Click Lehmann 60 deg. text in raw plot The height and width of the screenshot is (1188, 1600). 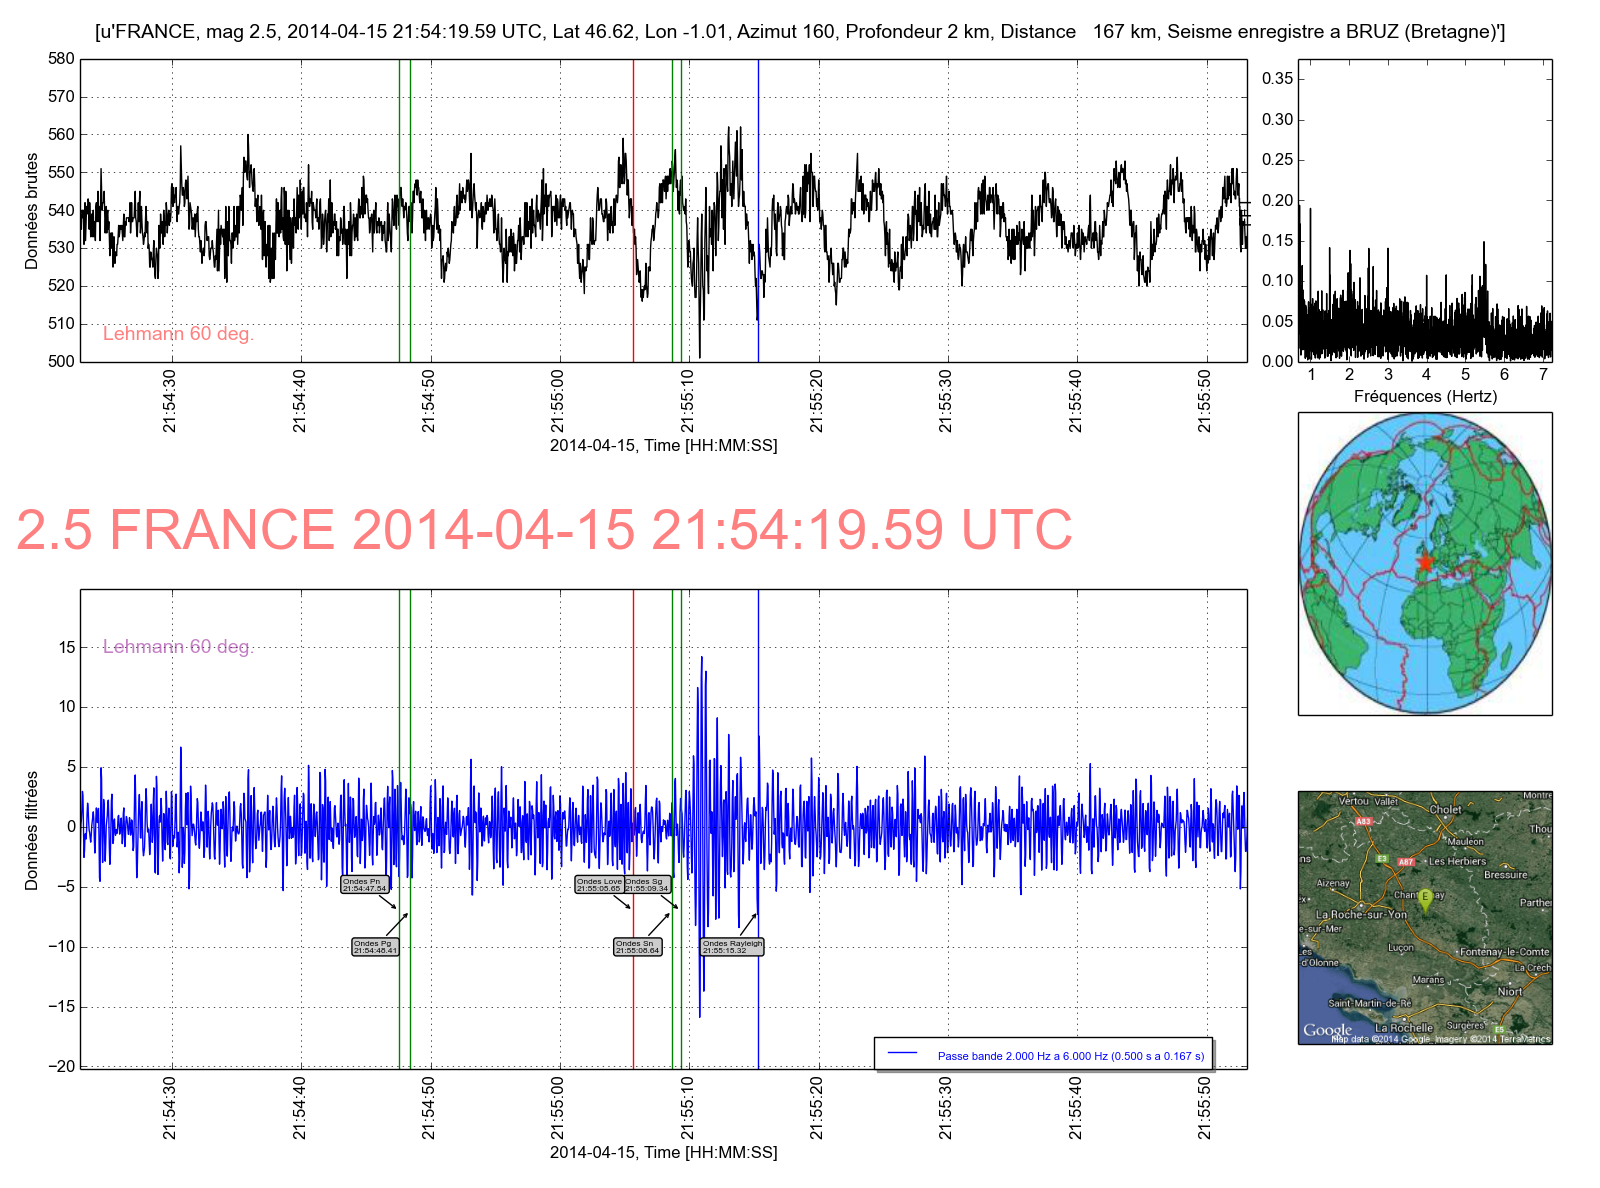click(178, 334)
